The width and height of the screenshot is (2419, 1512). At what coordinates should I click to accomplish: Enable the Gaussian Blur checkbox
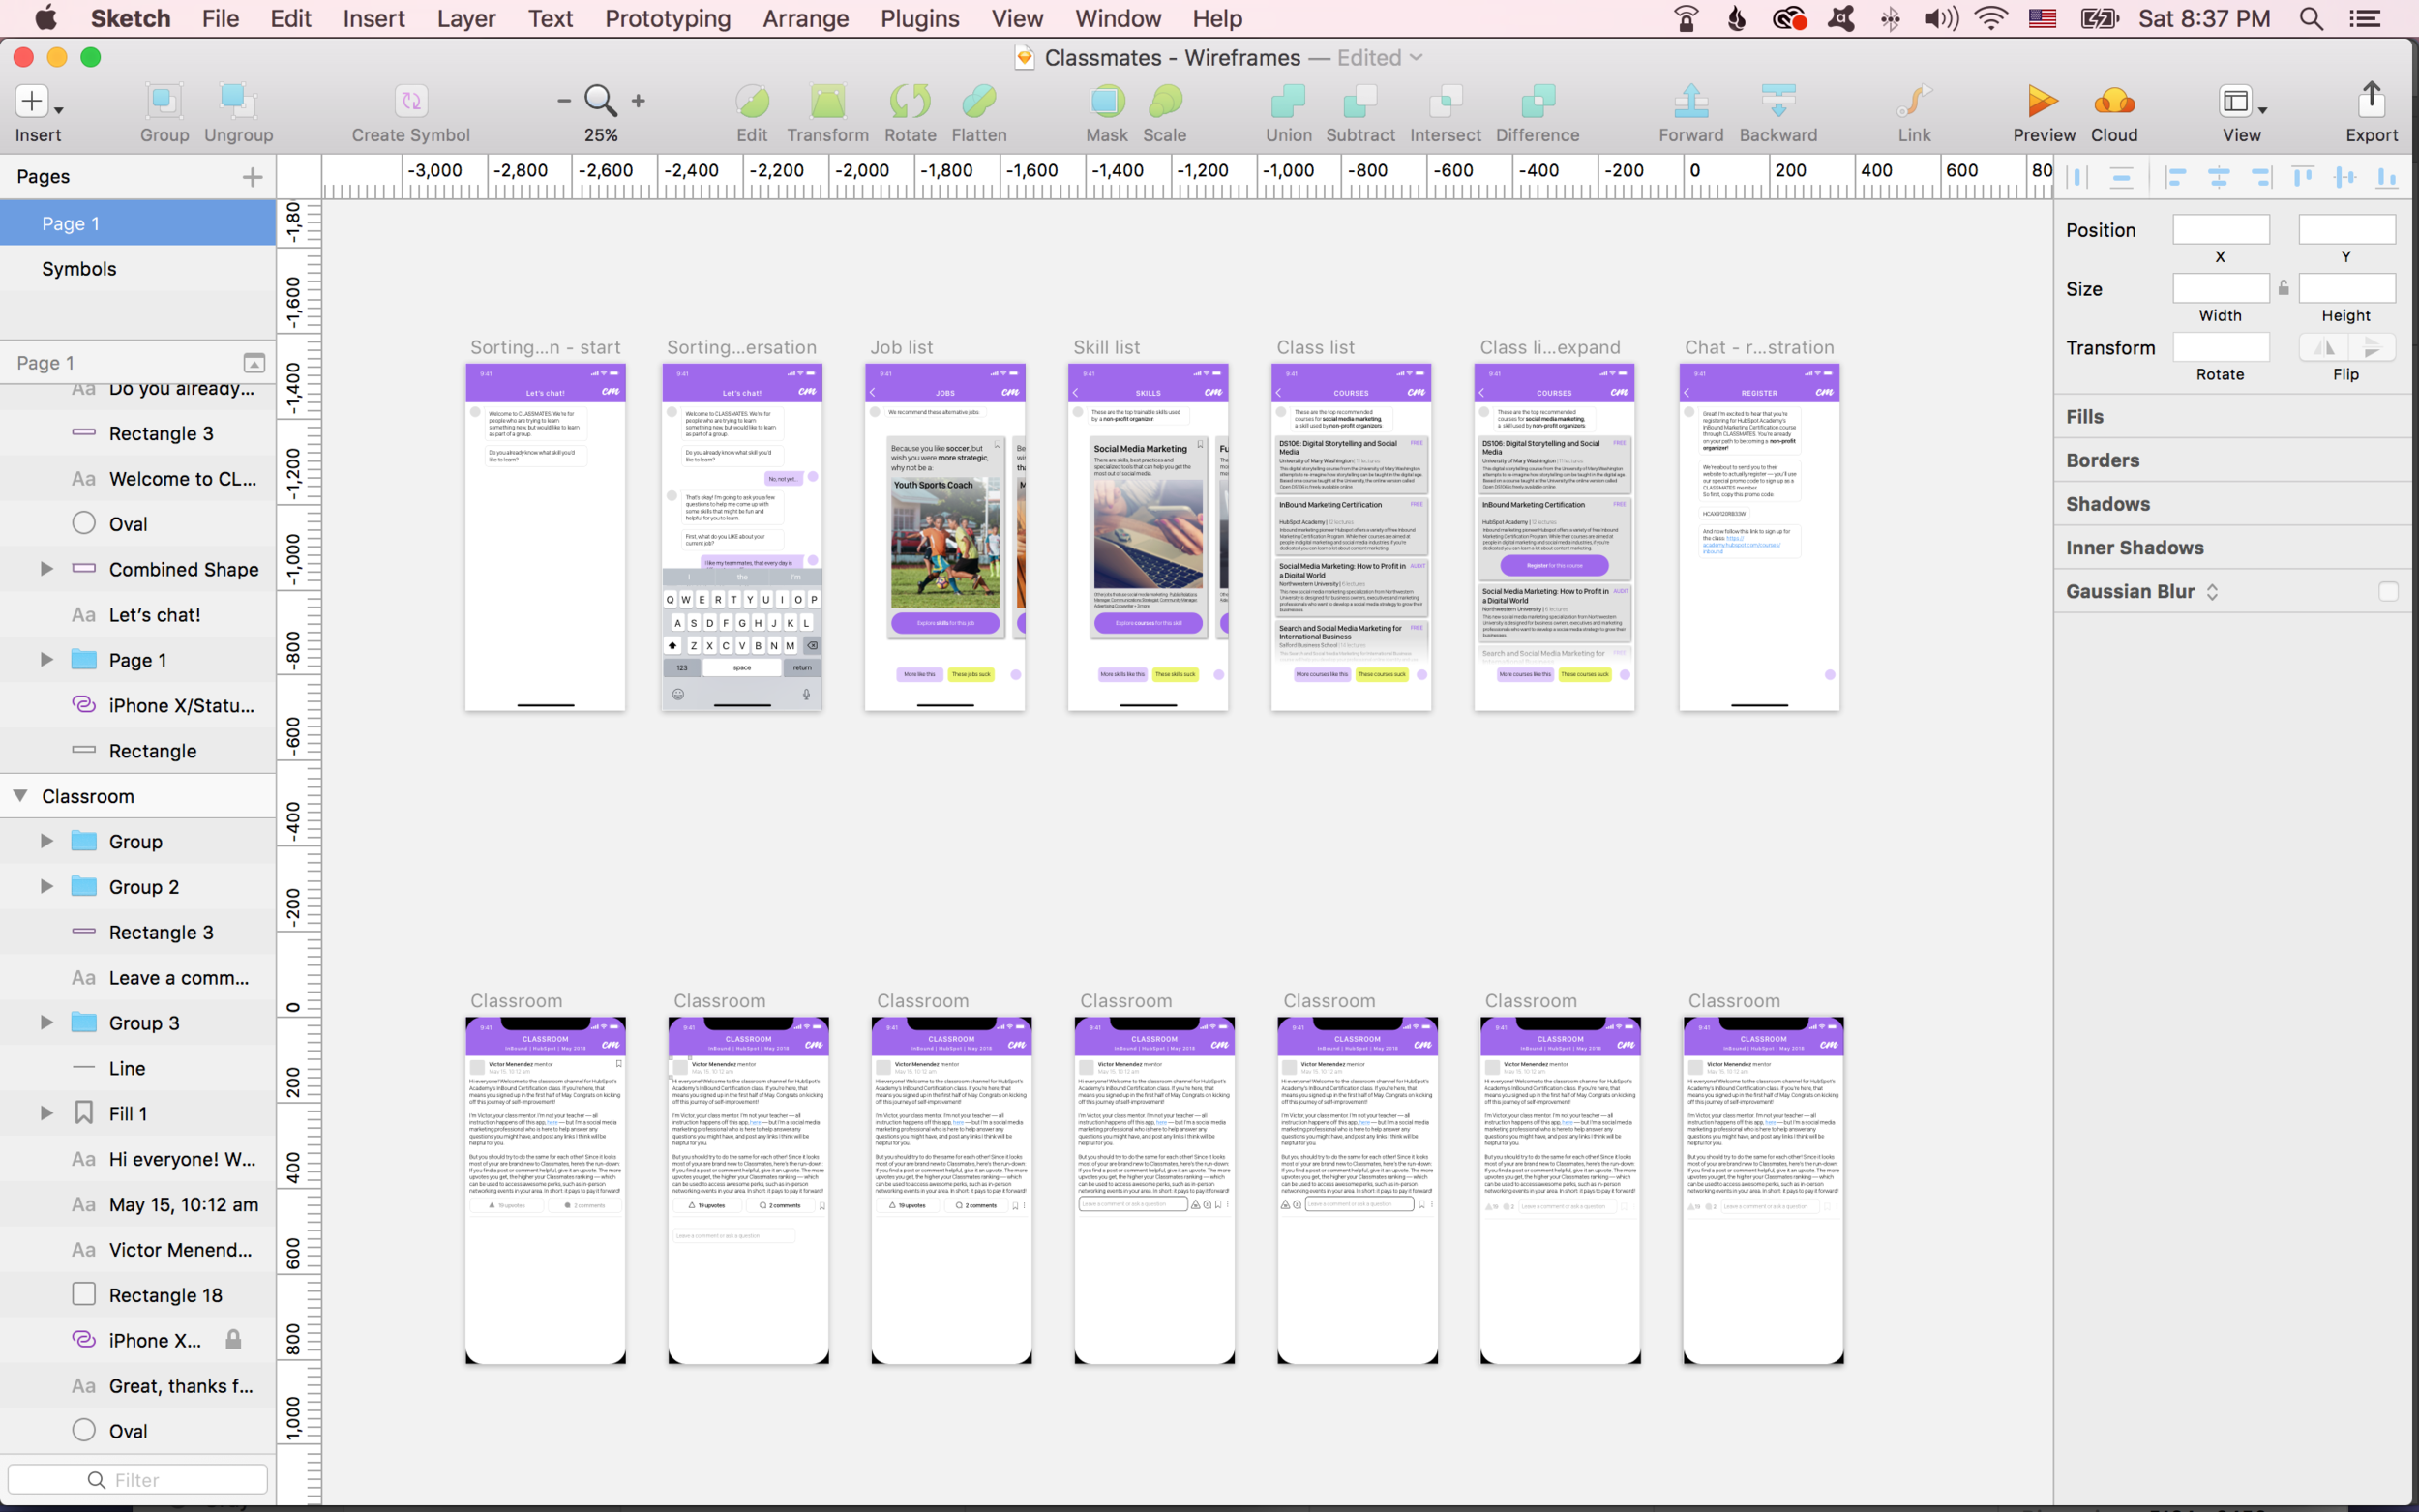[2388, 591]
